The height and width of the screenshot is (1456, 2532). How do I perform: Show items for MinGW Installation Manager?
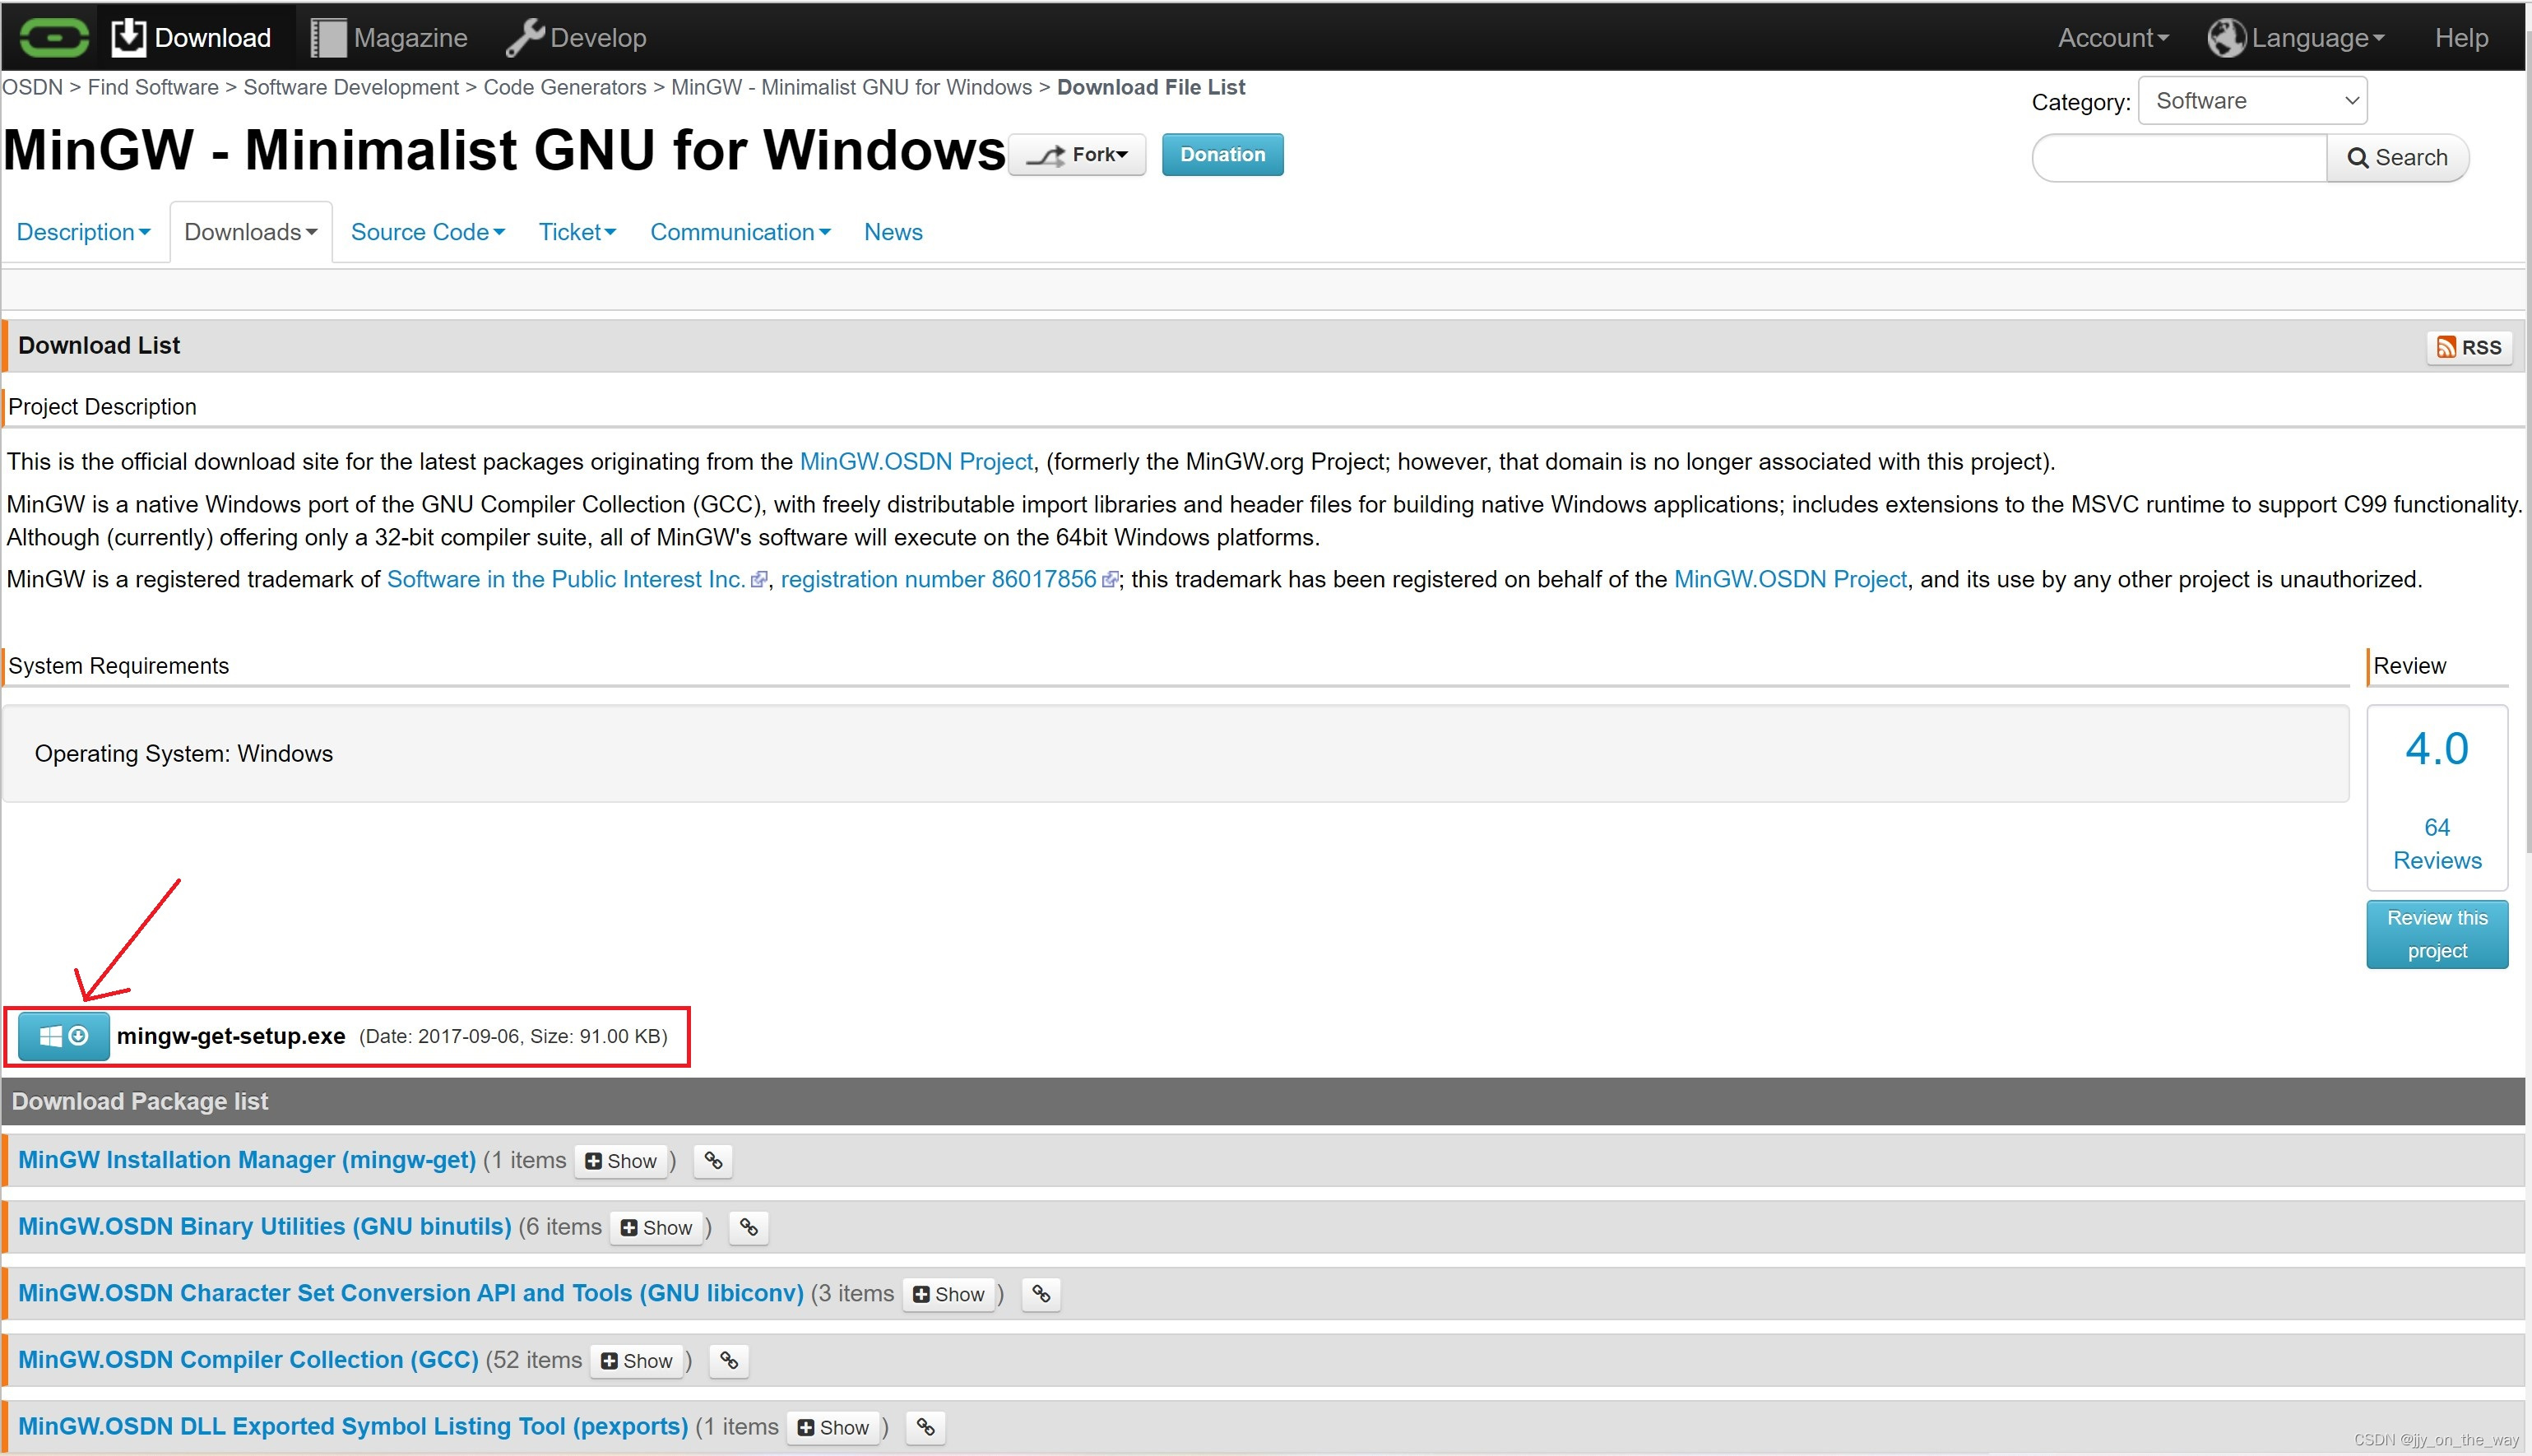(x=621, y=1161)
